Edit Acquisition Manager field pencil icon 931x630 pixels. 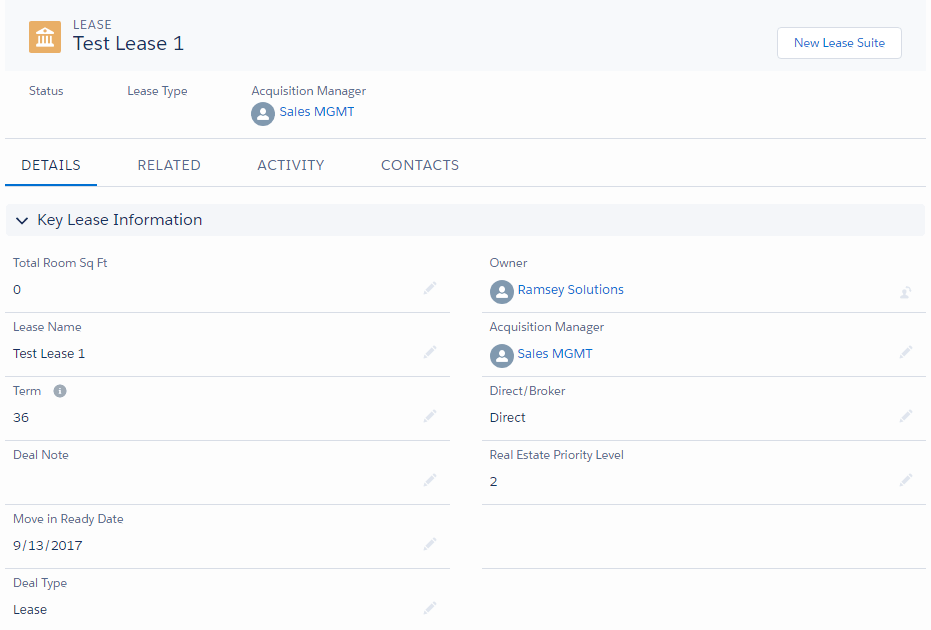(905, 353)
